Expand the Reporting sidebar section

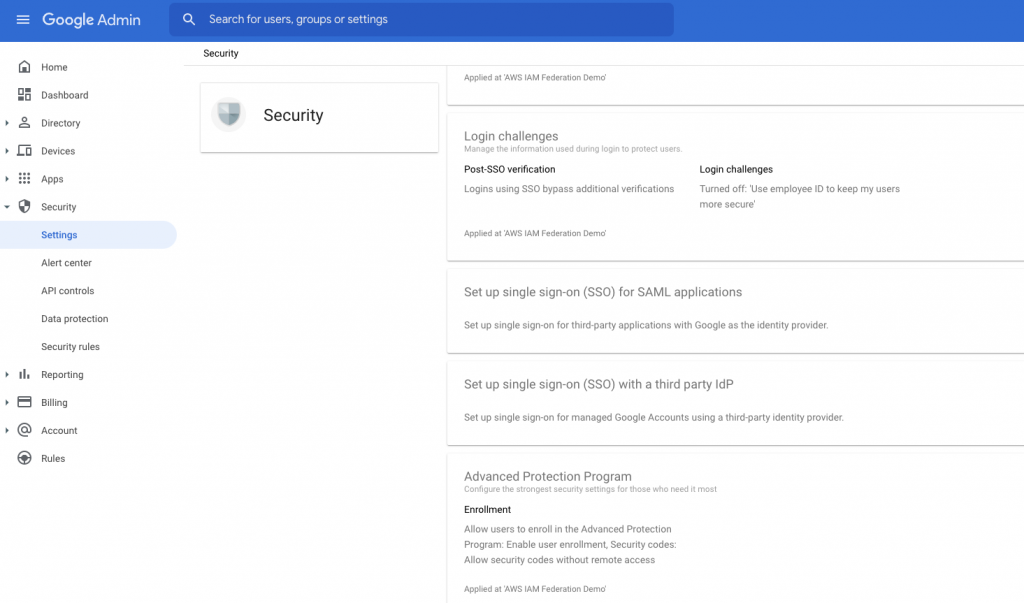click(8, 374)
